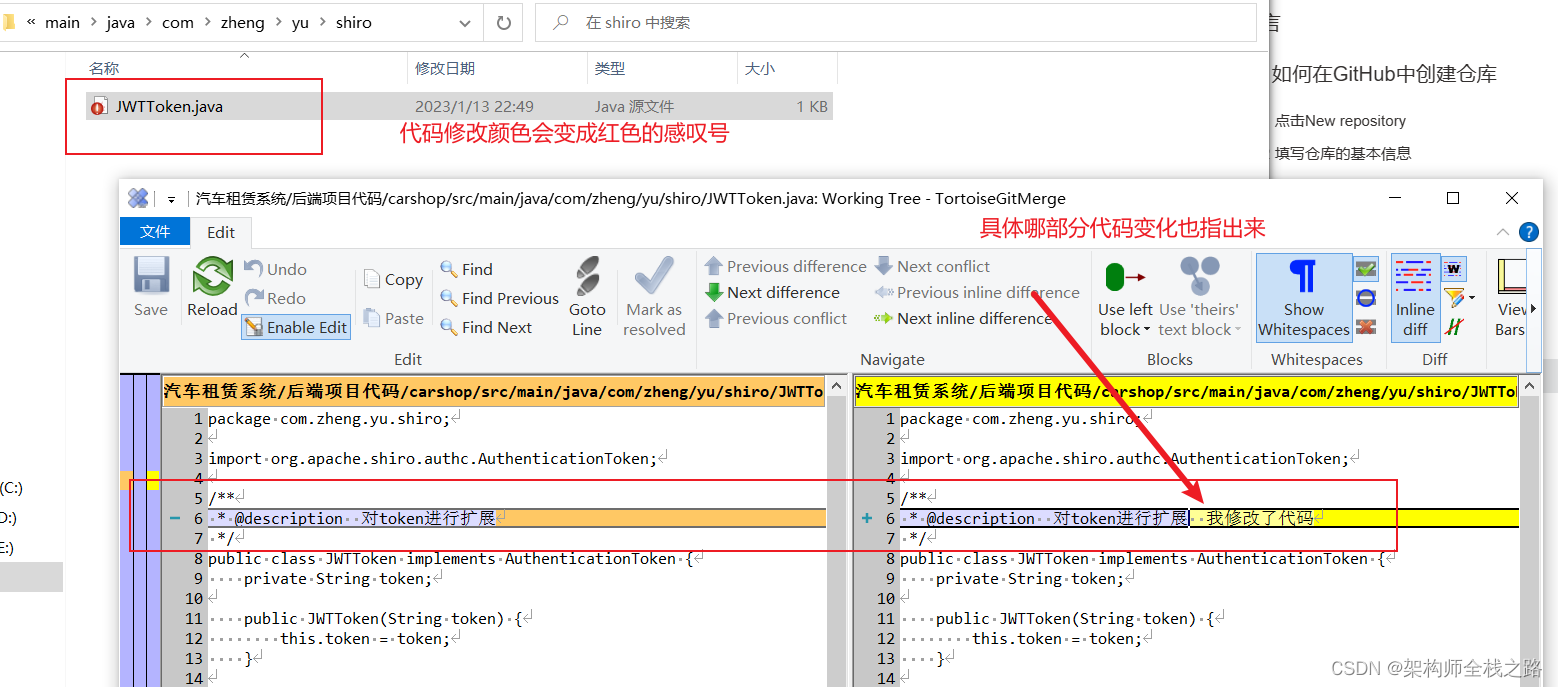
Task: Collapse the ribbon with the chevron
Action: (1502, 232)
